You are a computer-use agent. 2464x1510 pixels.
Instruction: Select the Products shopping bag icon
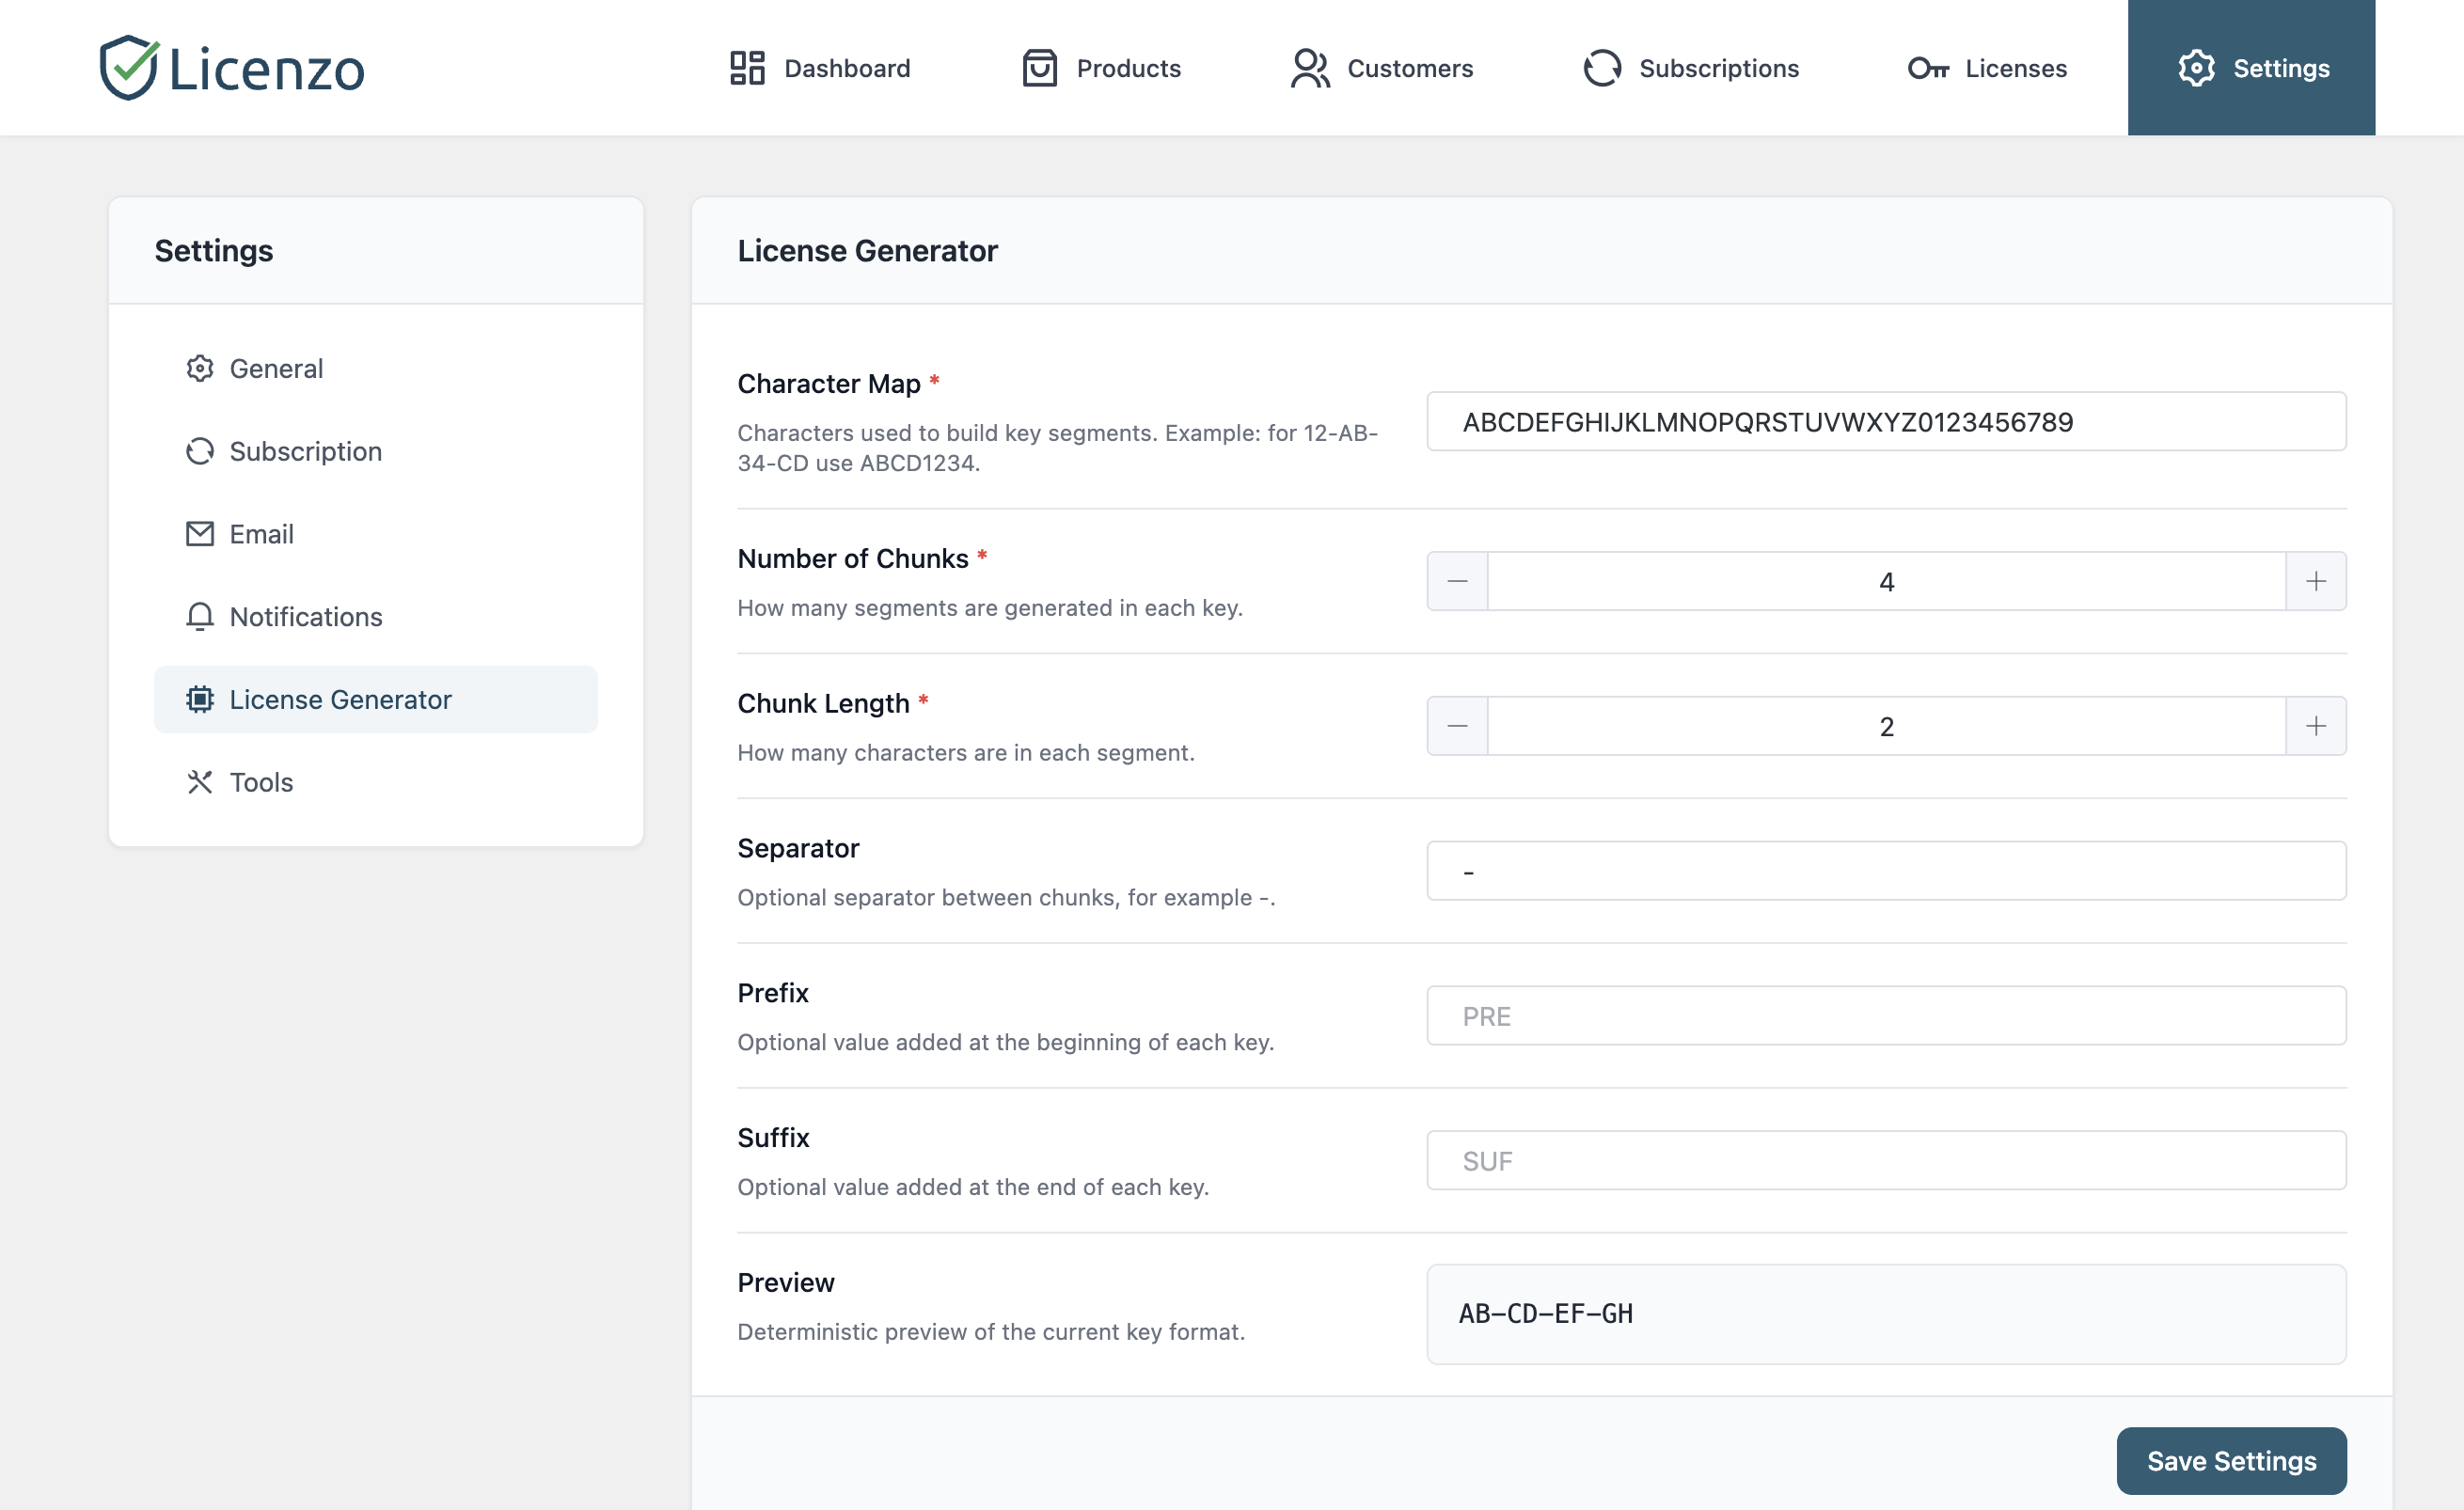(x=1040, y=68)
